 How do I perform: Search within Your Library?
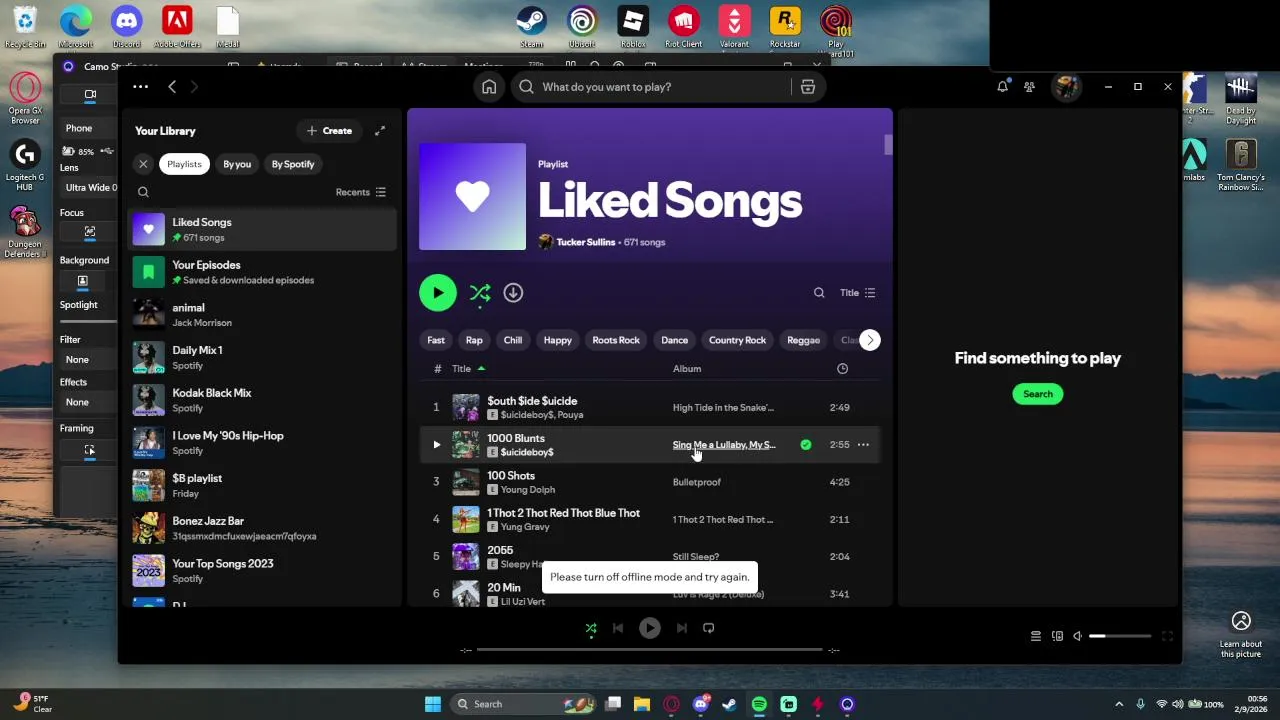pos(143,192)
